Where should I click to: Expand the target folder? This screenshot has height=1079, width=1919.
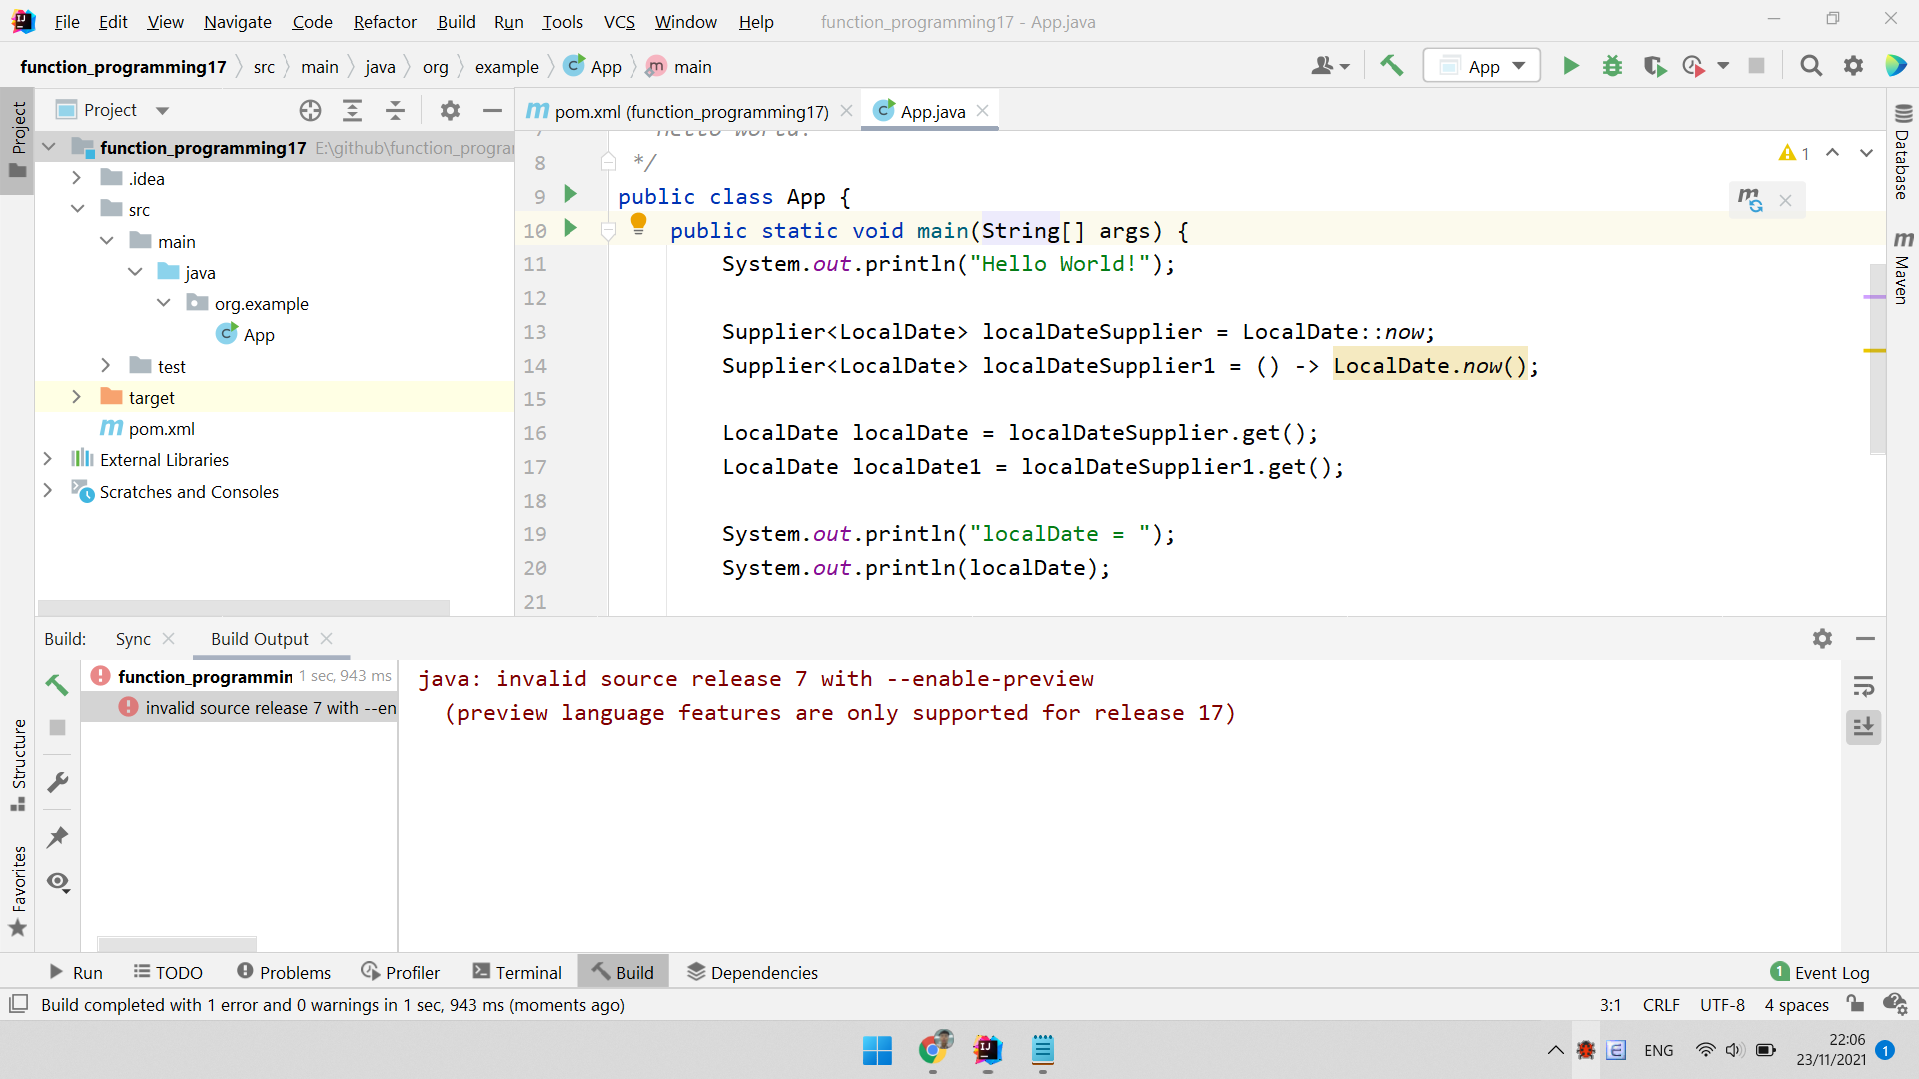click(x=76, y=397)
